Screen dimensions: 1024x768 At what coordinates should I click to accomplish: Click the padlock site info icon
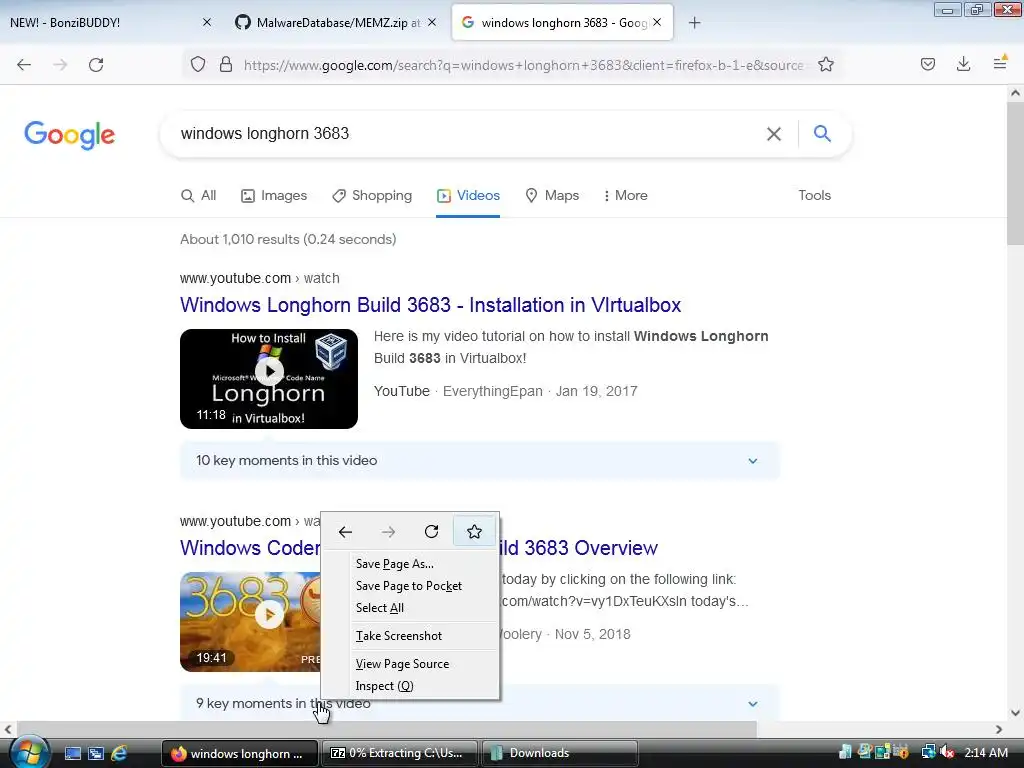click(226, 64)
